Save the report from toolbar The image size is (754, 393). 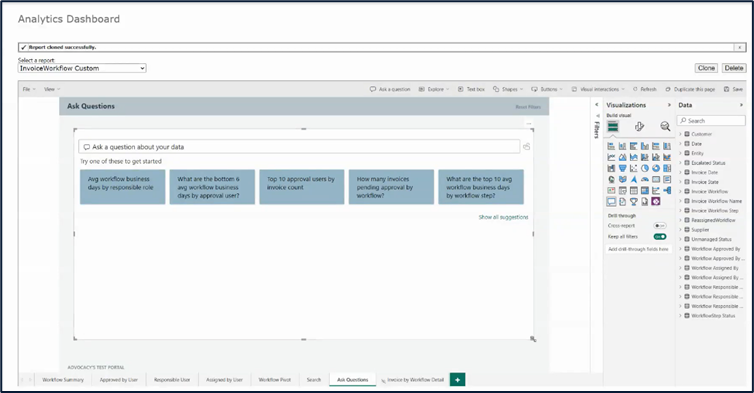click(x=734, y=89)
